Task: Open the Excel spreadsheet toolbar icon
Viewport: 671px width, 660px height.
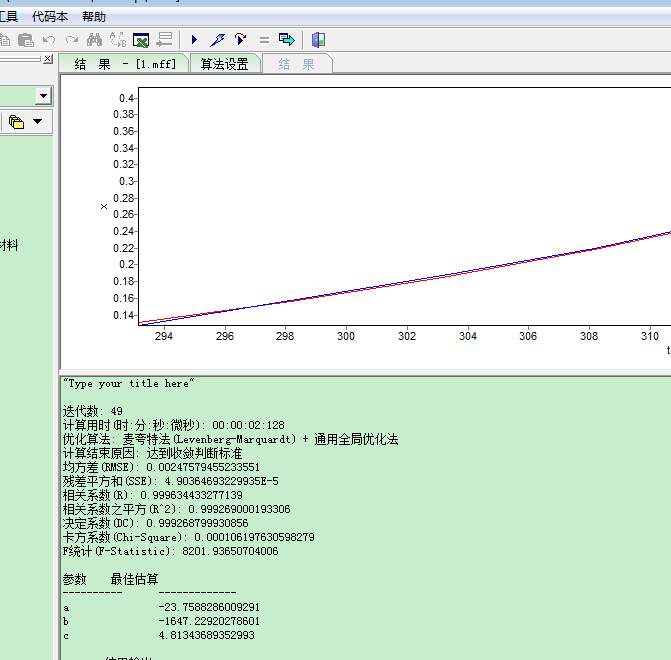Action: click(141, 40)
